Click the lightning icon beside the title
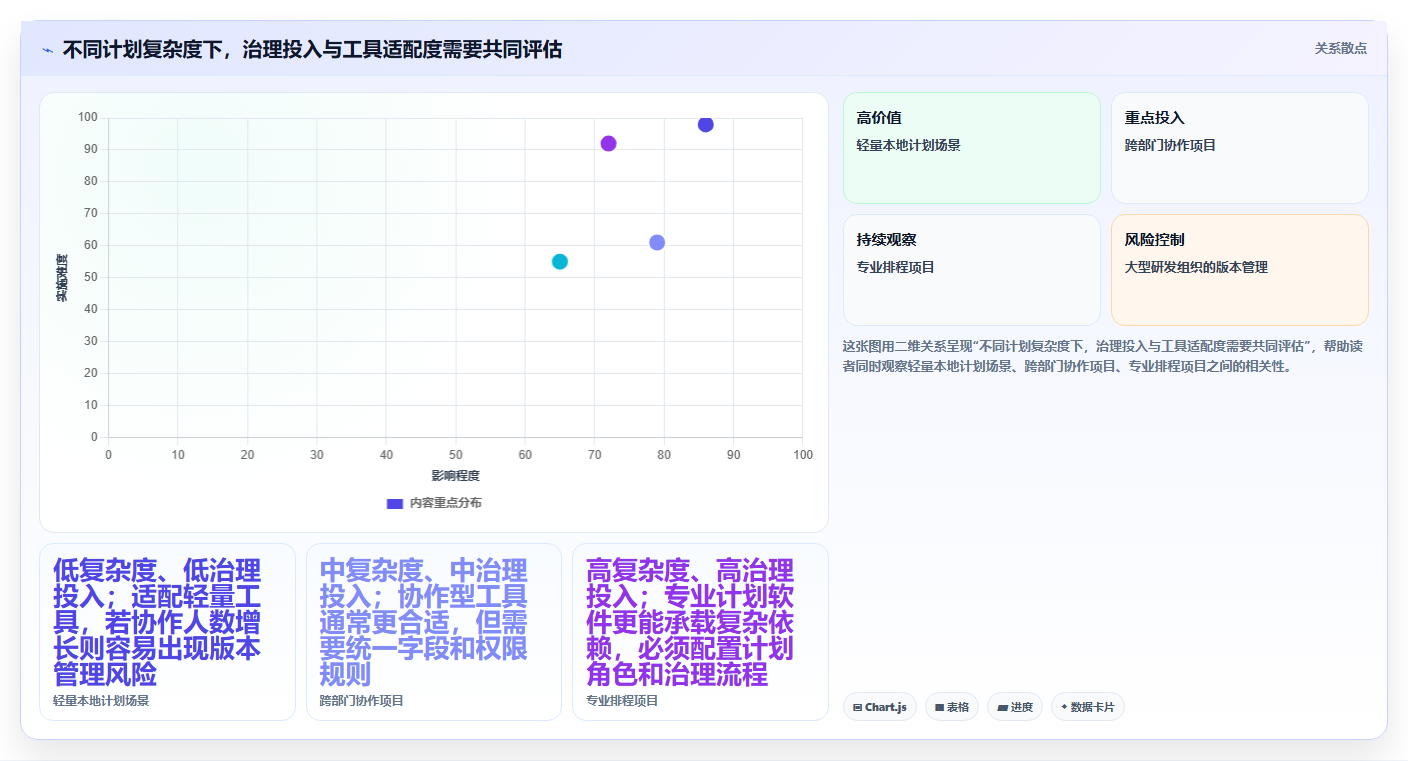This screenshot has width=1408, height=761. 47,49
